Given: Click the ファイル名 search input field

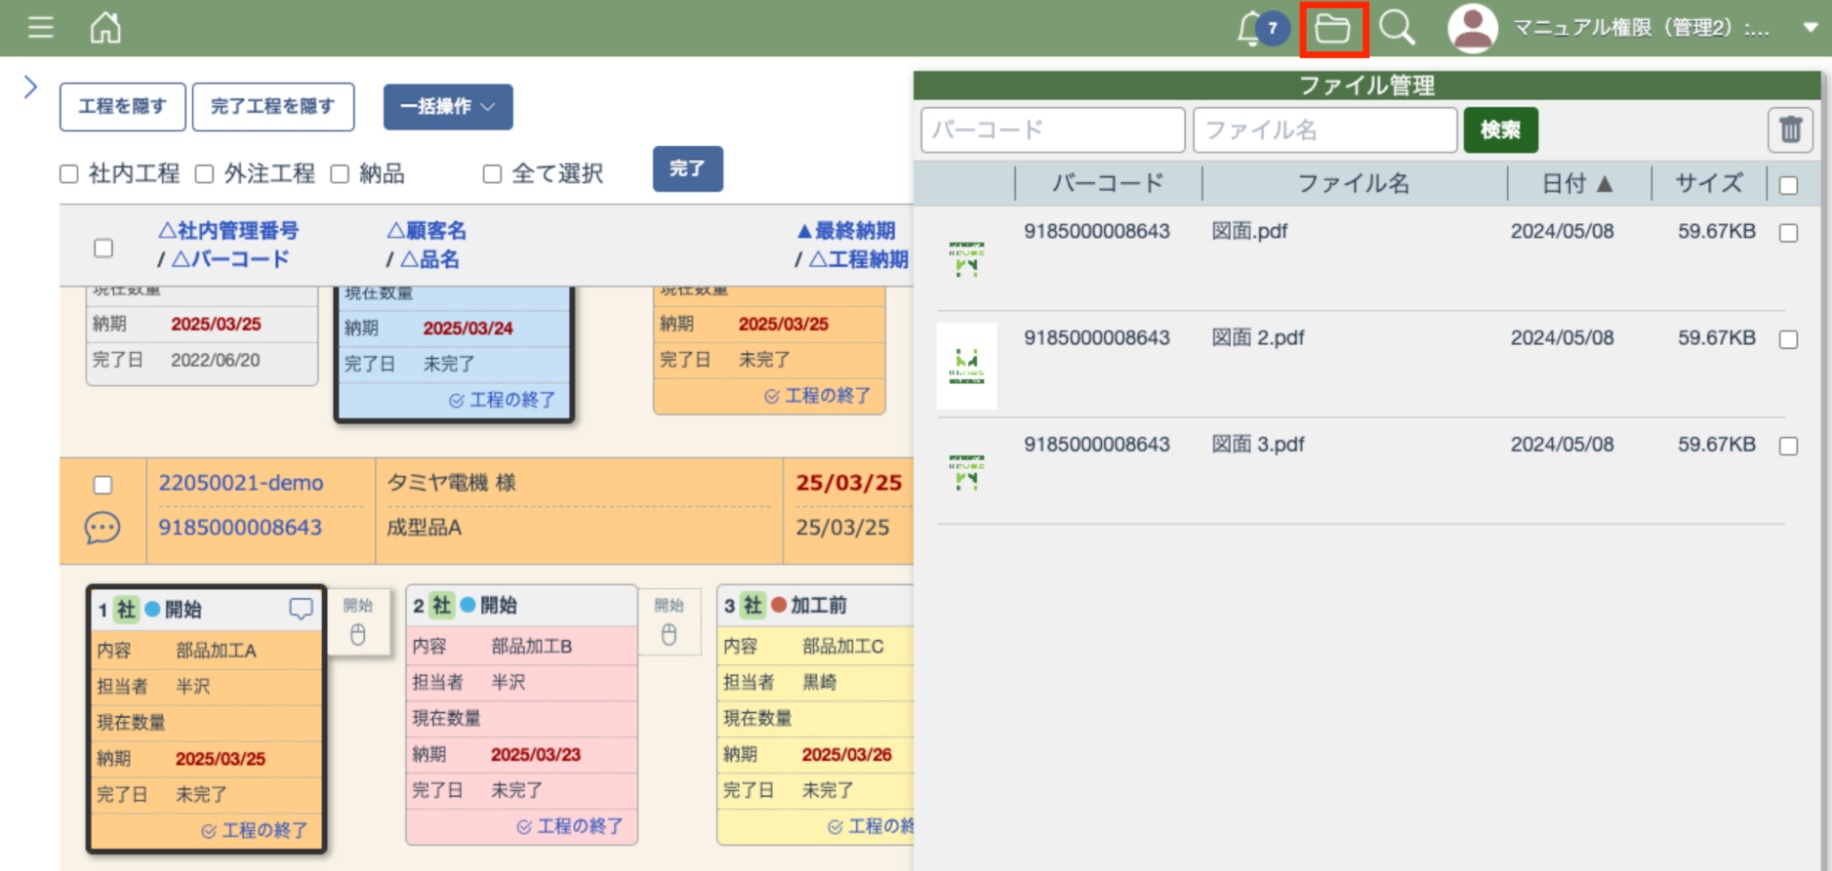Looking at the screenshot, I should (x=1324, y=130).
